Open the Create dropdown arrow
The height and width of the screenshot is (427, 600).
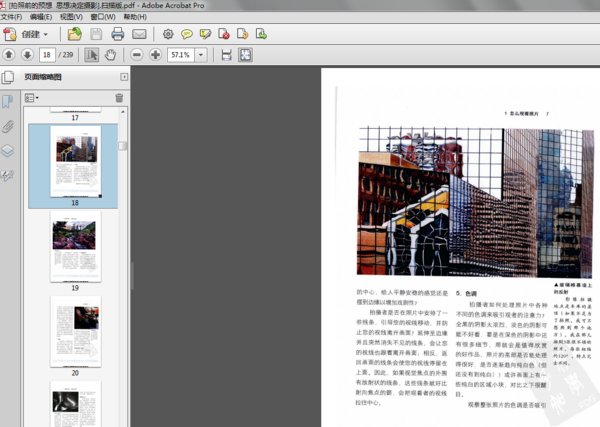tap(46, 34)
